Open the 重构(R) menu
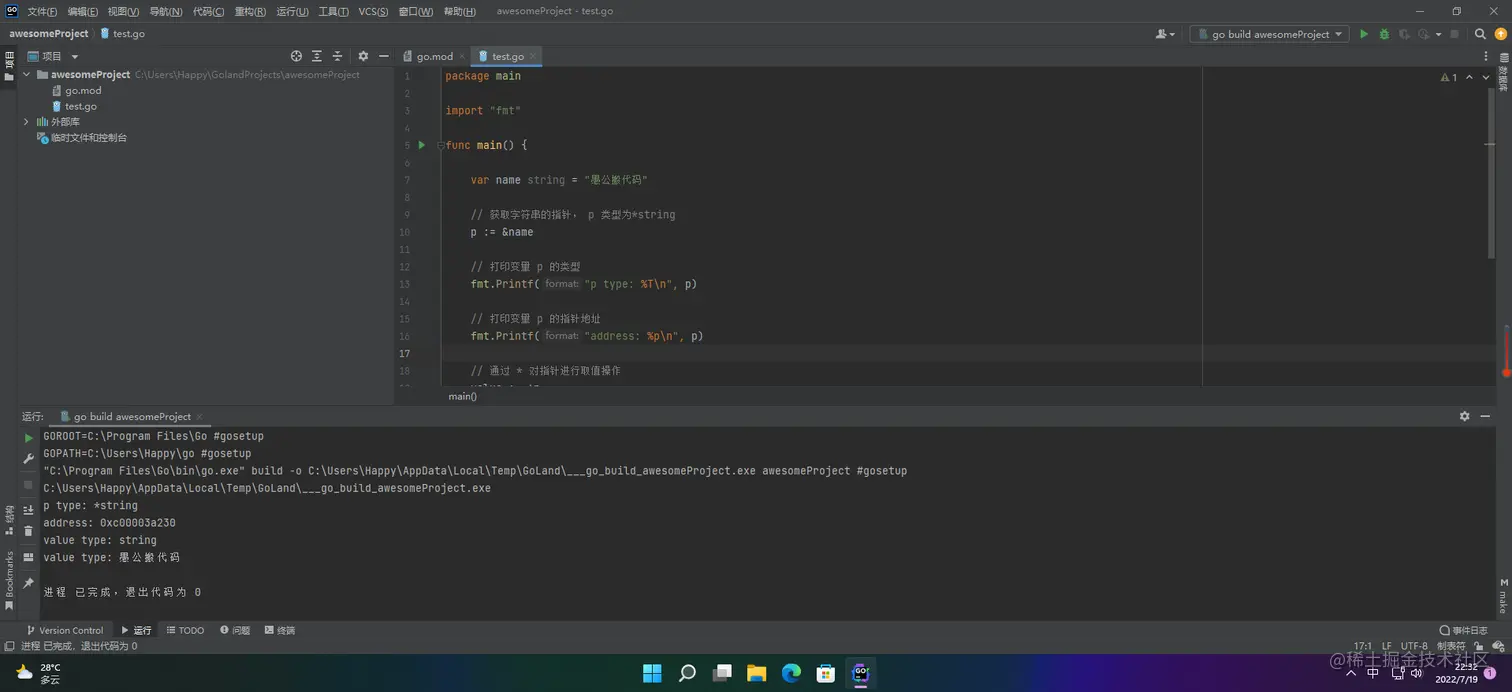Image resolution: width=1512 pixels, height=692 pixels. (x=251, y=11)
